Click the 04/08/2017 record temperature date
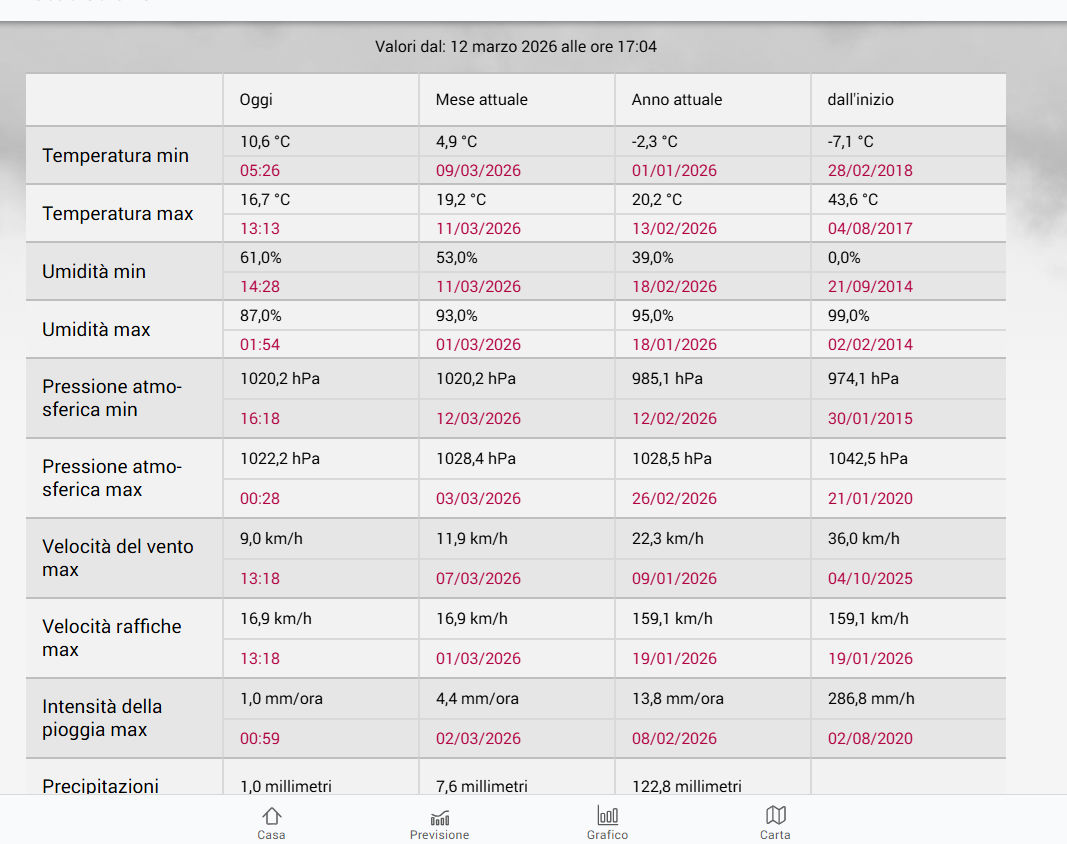This screenshot has width=1067, height=844. [x=870, y=229]
